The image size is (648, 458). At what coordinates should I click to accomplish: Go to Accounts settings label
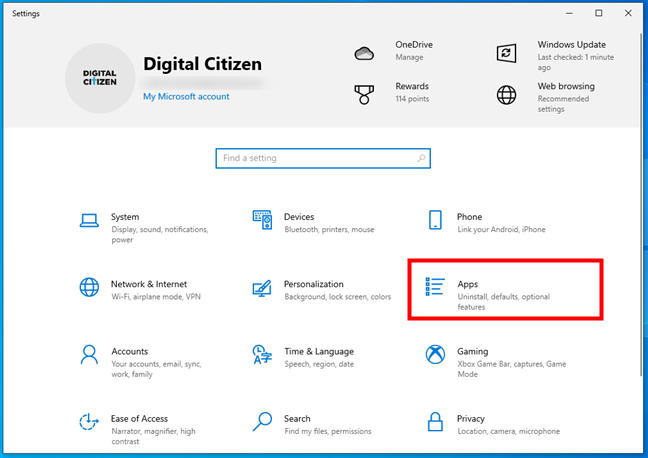[x=129, y=351]
